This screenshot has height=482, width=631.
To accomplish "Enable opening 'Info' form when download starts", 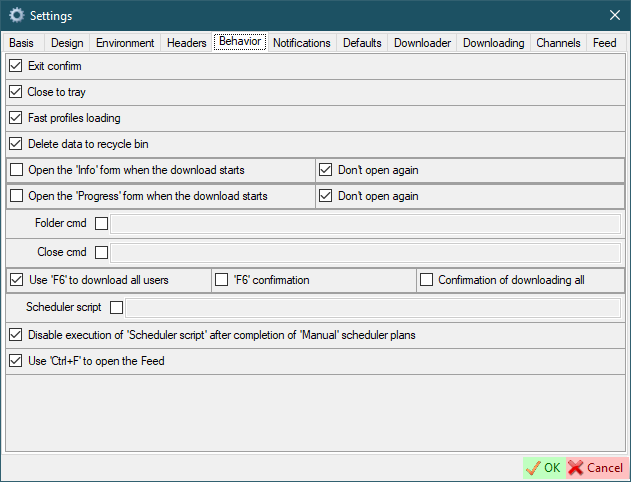I will coord(15,170).
